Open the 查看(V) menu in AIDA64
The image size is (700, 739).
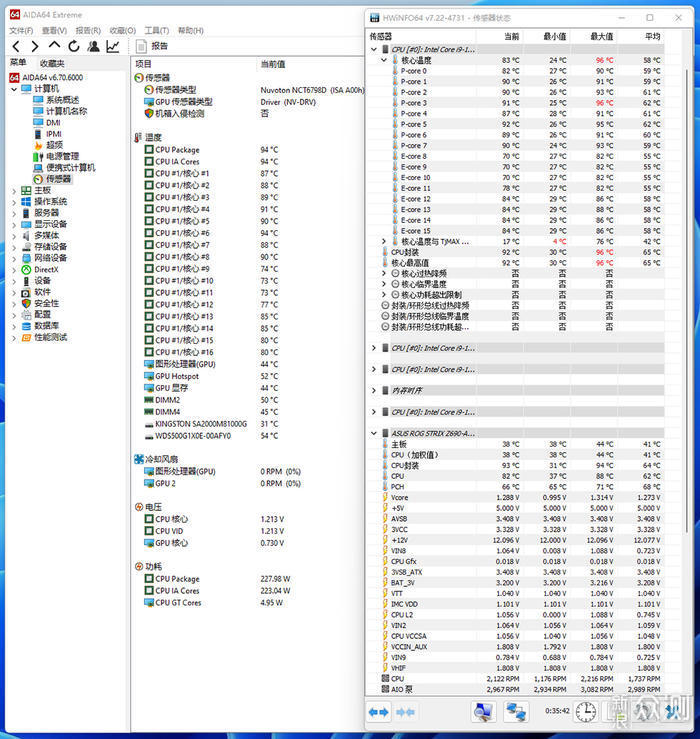[x=54, y=31]
